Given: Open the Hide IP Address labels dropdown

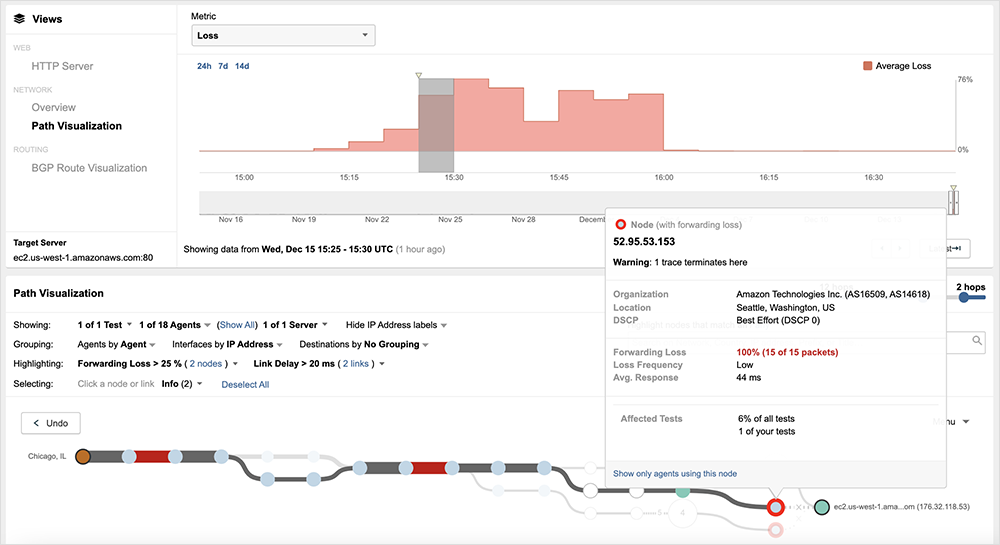Looking at the screenshot, I should (396, 325).
